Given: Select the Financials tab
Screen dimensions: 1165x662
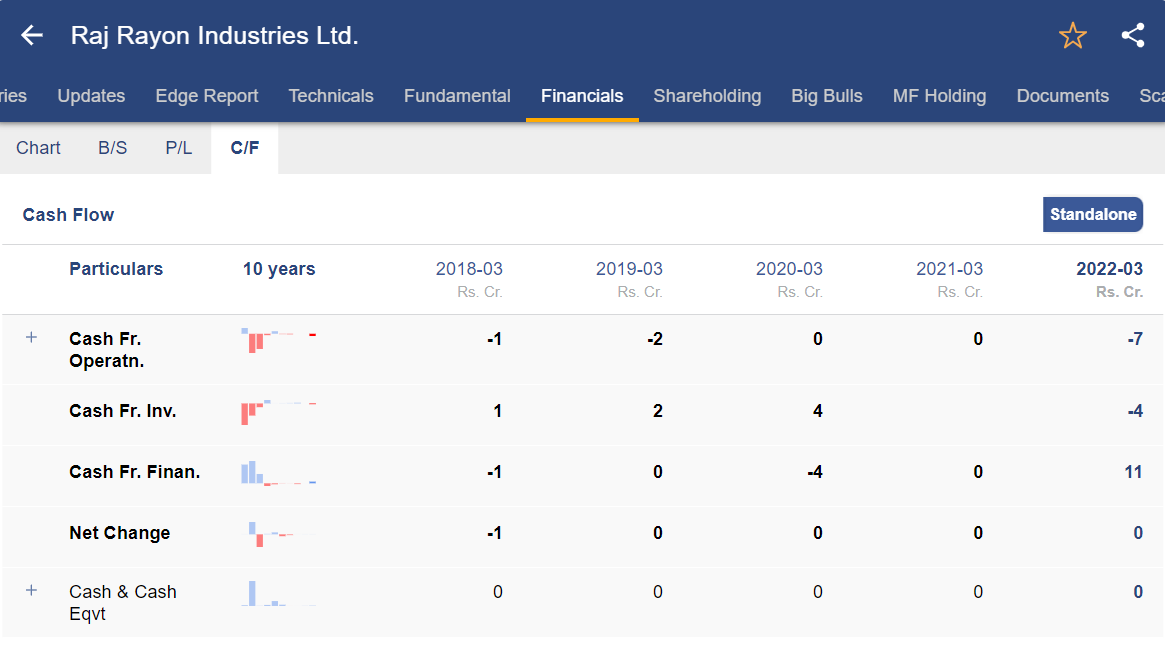Looking at the screenshot, I should (582, 96).
